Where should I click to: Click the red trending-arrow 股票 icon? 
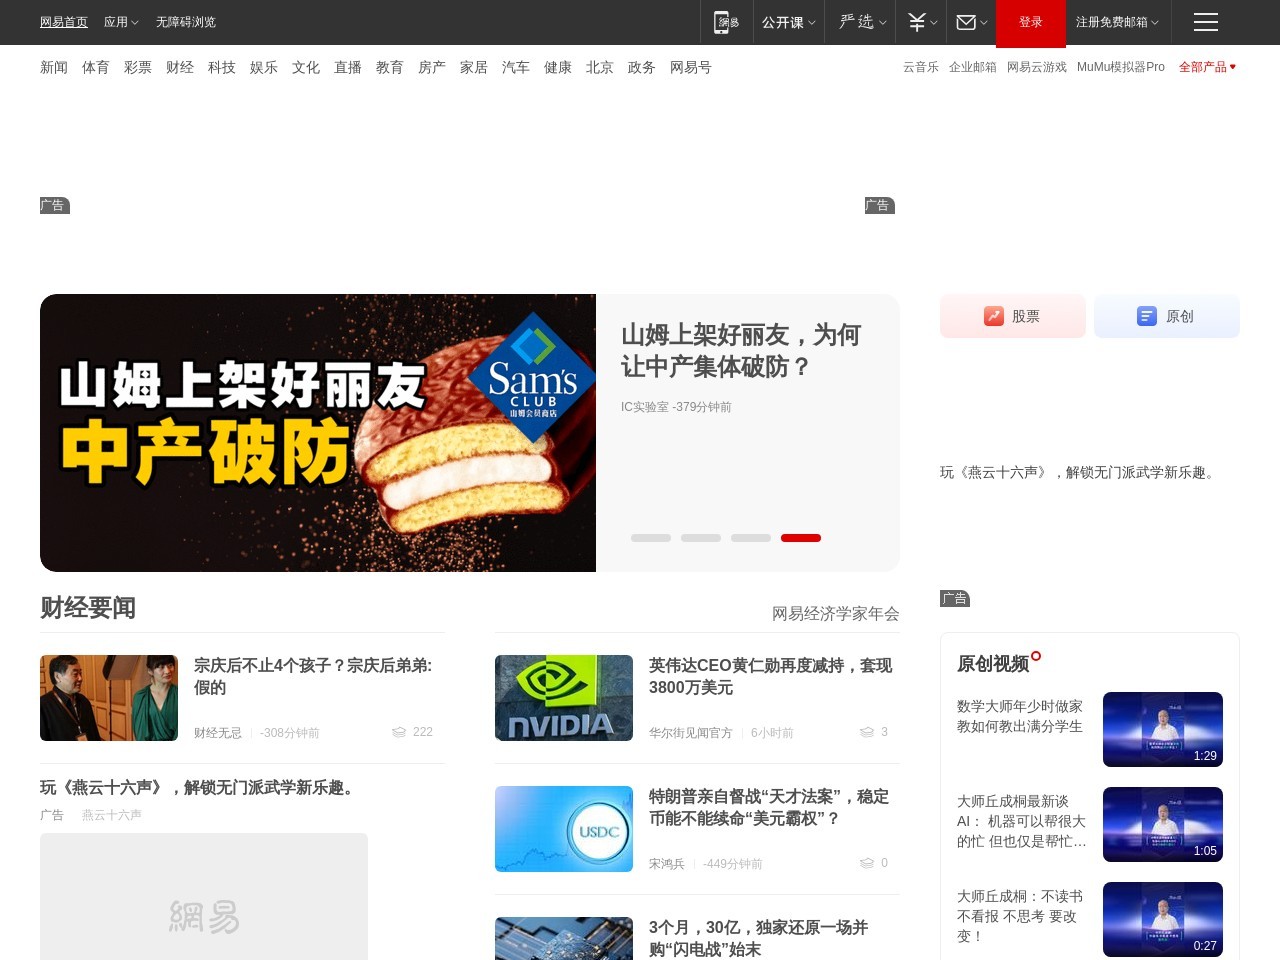(x=993, y=316)
